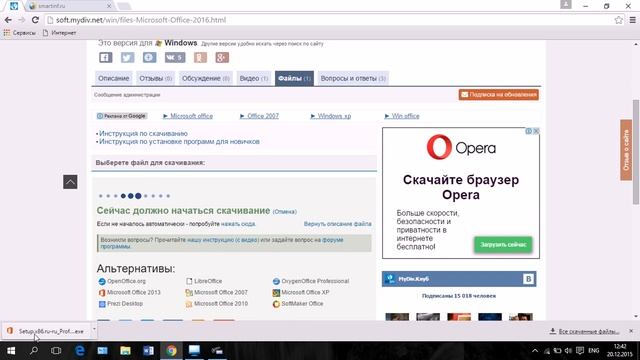This screenshot has height=360, width=640.
Task: Share page via Odnoklassniki icon
Action: (x=200, y=58)
